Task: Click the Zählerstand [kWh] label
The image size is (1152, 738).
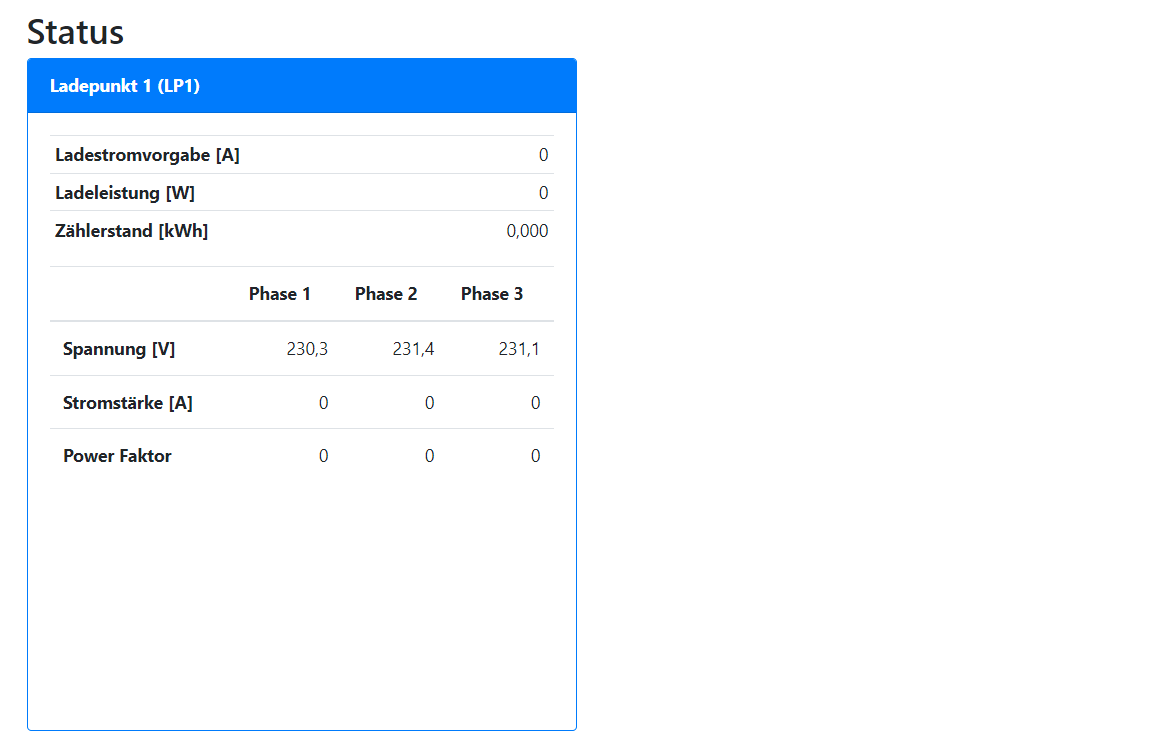Action: 131,231
